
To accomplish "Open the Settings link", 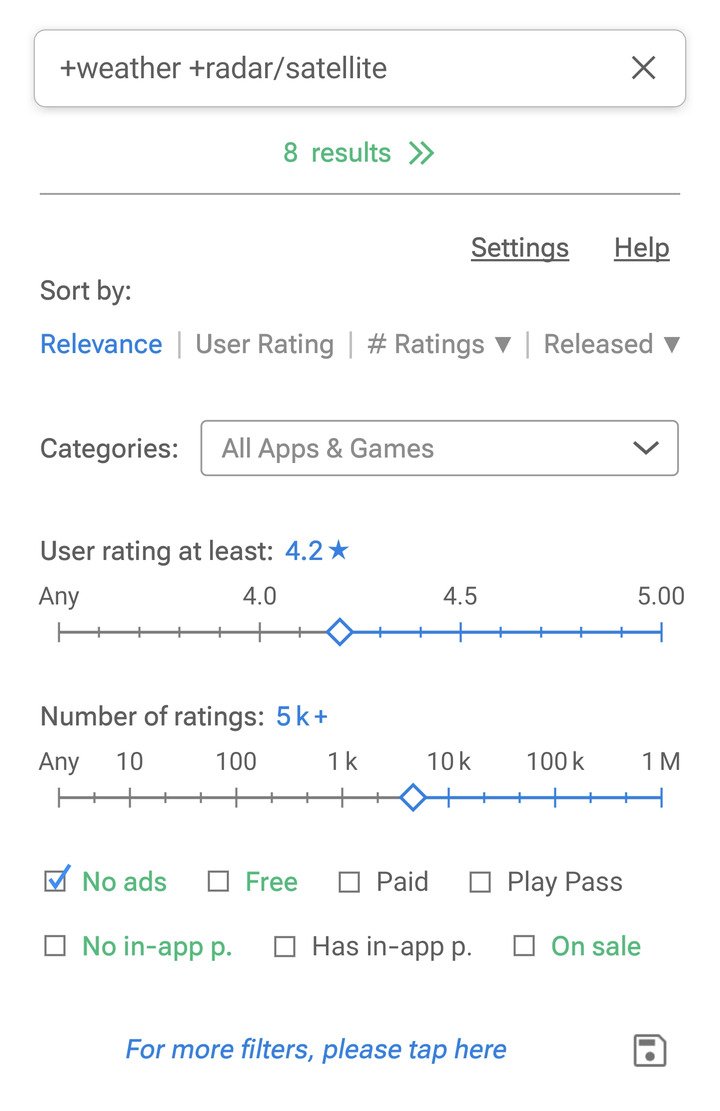I will 519,248.
